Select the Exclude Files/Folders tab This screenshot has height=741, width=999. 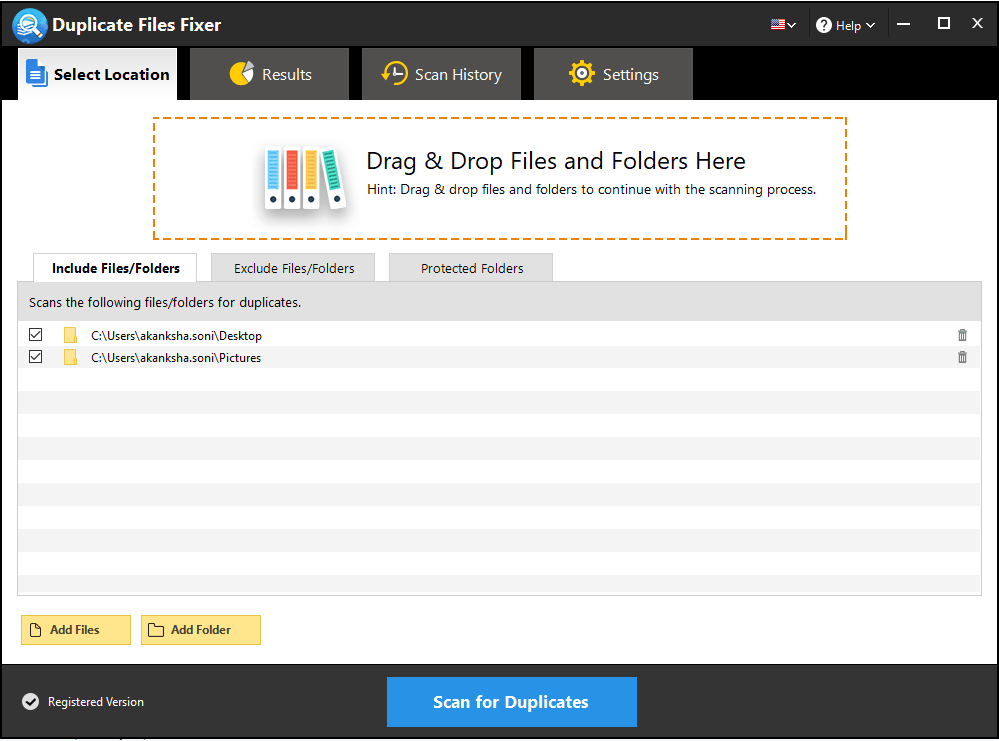(x=294, y=268)
